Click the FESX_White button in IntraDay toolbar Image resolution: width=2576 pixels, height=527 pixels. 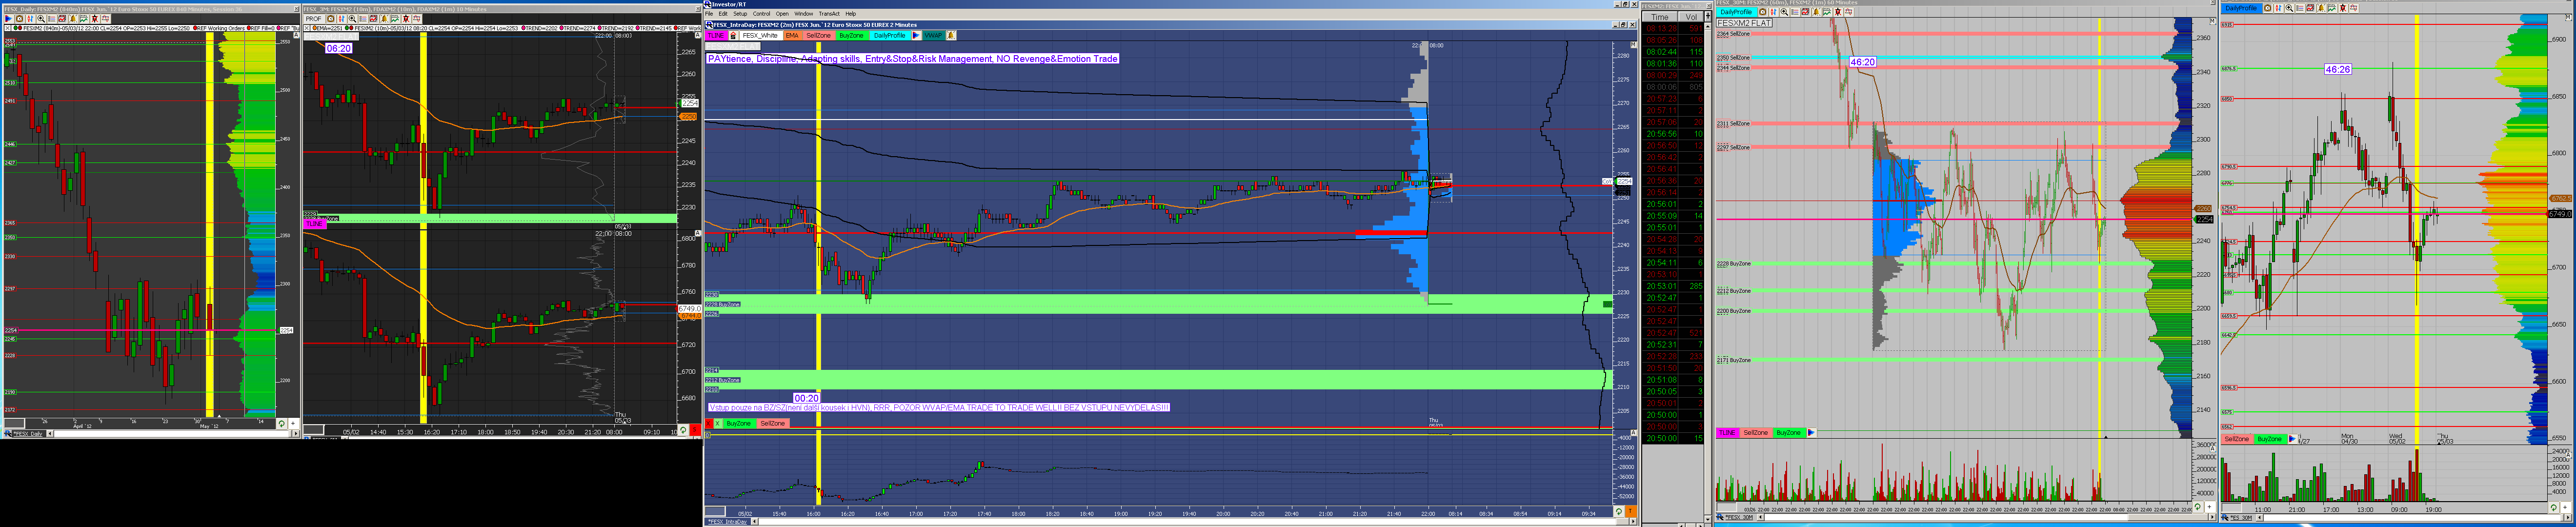[760, 35]
